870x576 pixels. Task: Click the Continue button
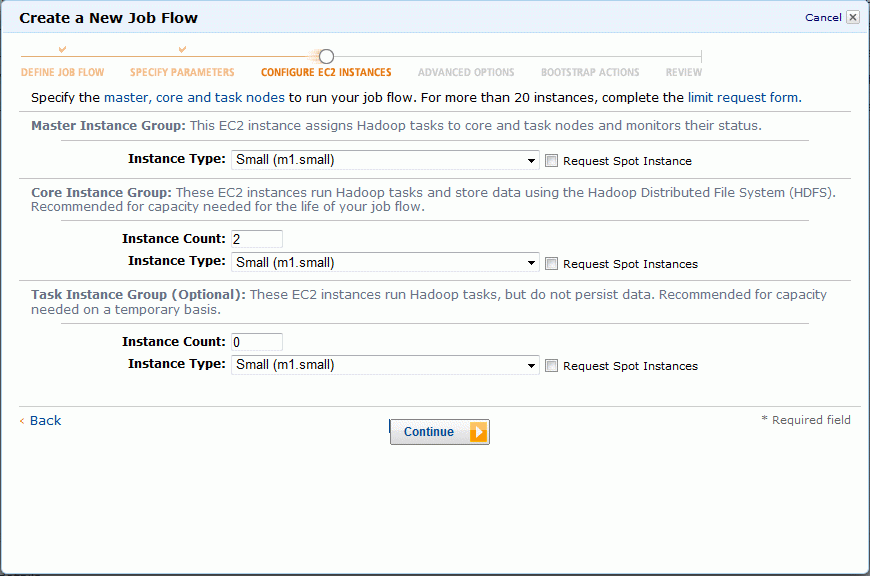[439, 432]
